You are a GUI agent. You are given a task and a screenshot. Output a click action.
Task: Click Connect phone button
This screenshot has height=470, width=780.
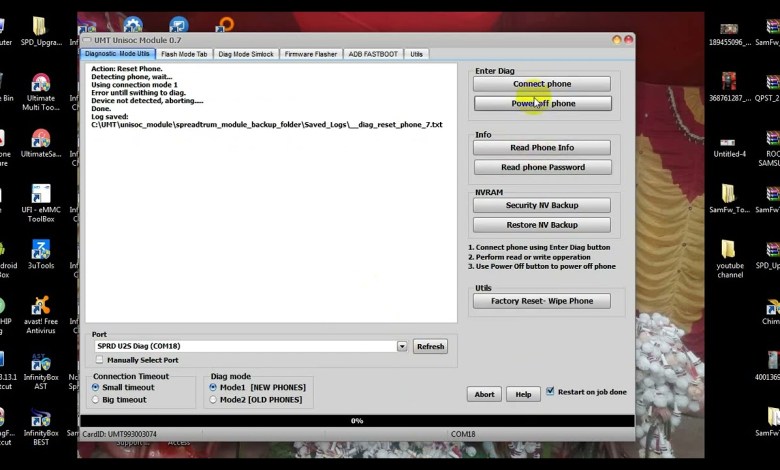point(542,84)
